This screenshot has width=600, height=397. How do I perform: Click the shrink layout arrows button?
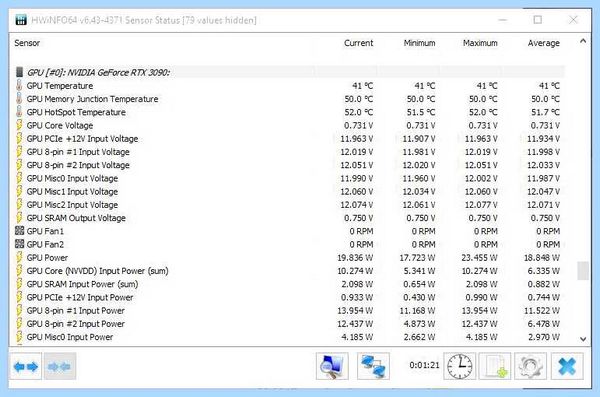[x=60, y=367]
